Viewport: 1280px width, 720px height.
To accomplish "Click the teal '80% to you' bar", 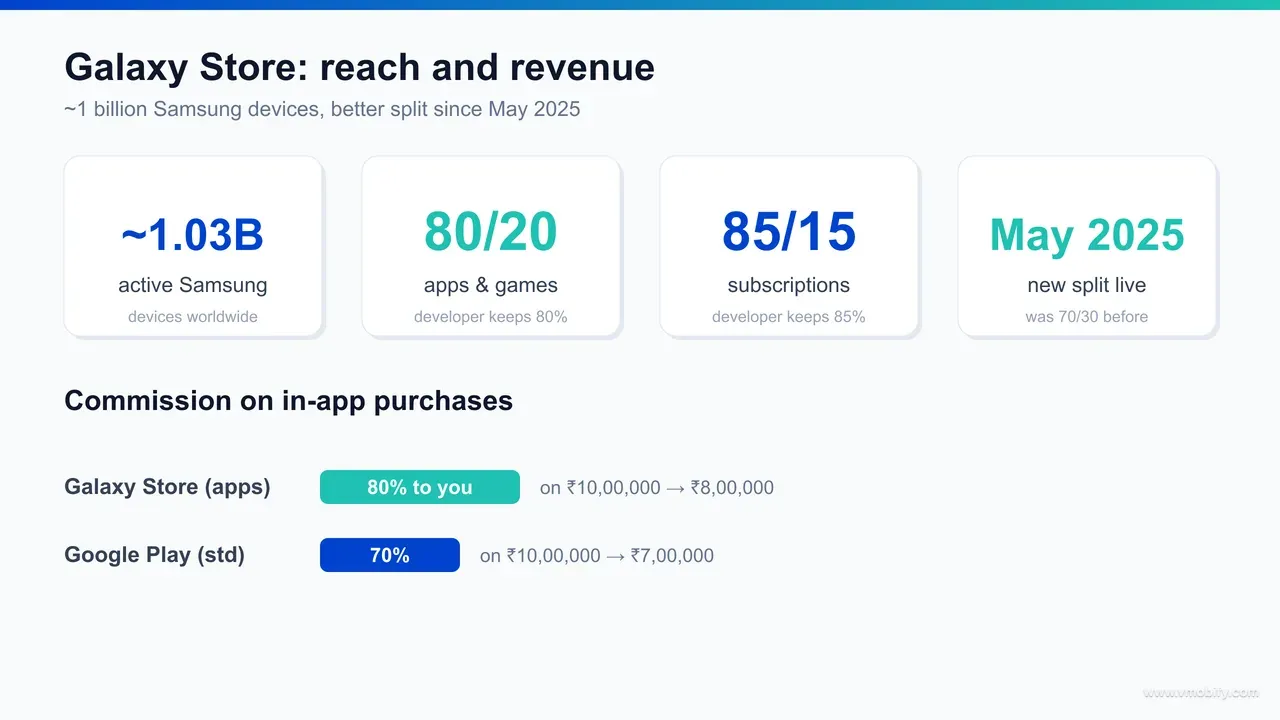I will pos(420,487).
